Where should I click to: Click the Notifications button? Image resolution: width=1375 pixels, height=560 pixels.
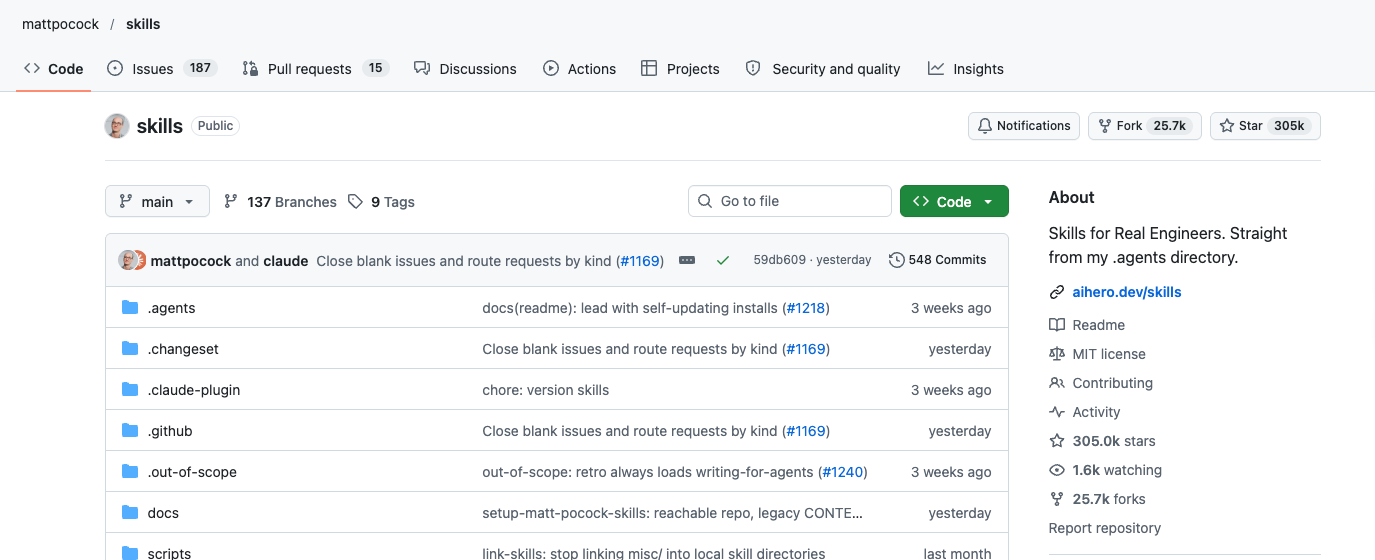tap(1024, 126)
